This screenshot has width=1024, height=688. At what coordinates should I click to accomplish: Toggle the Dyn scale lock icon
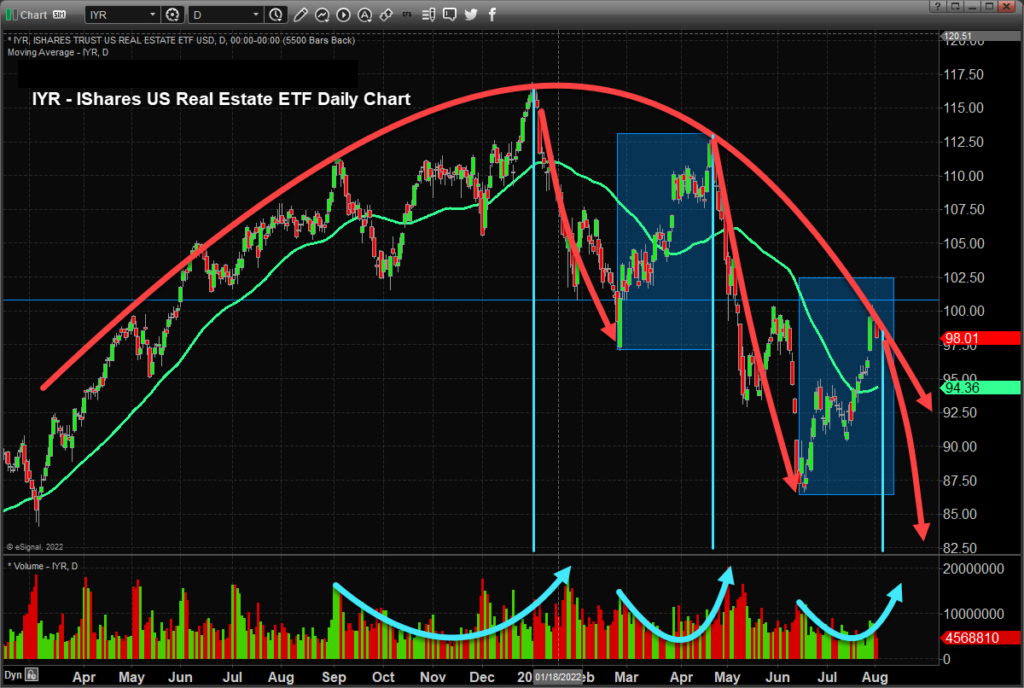31,675
